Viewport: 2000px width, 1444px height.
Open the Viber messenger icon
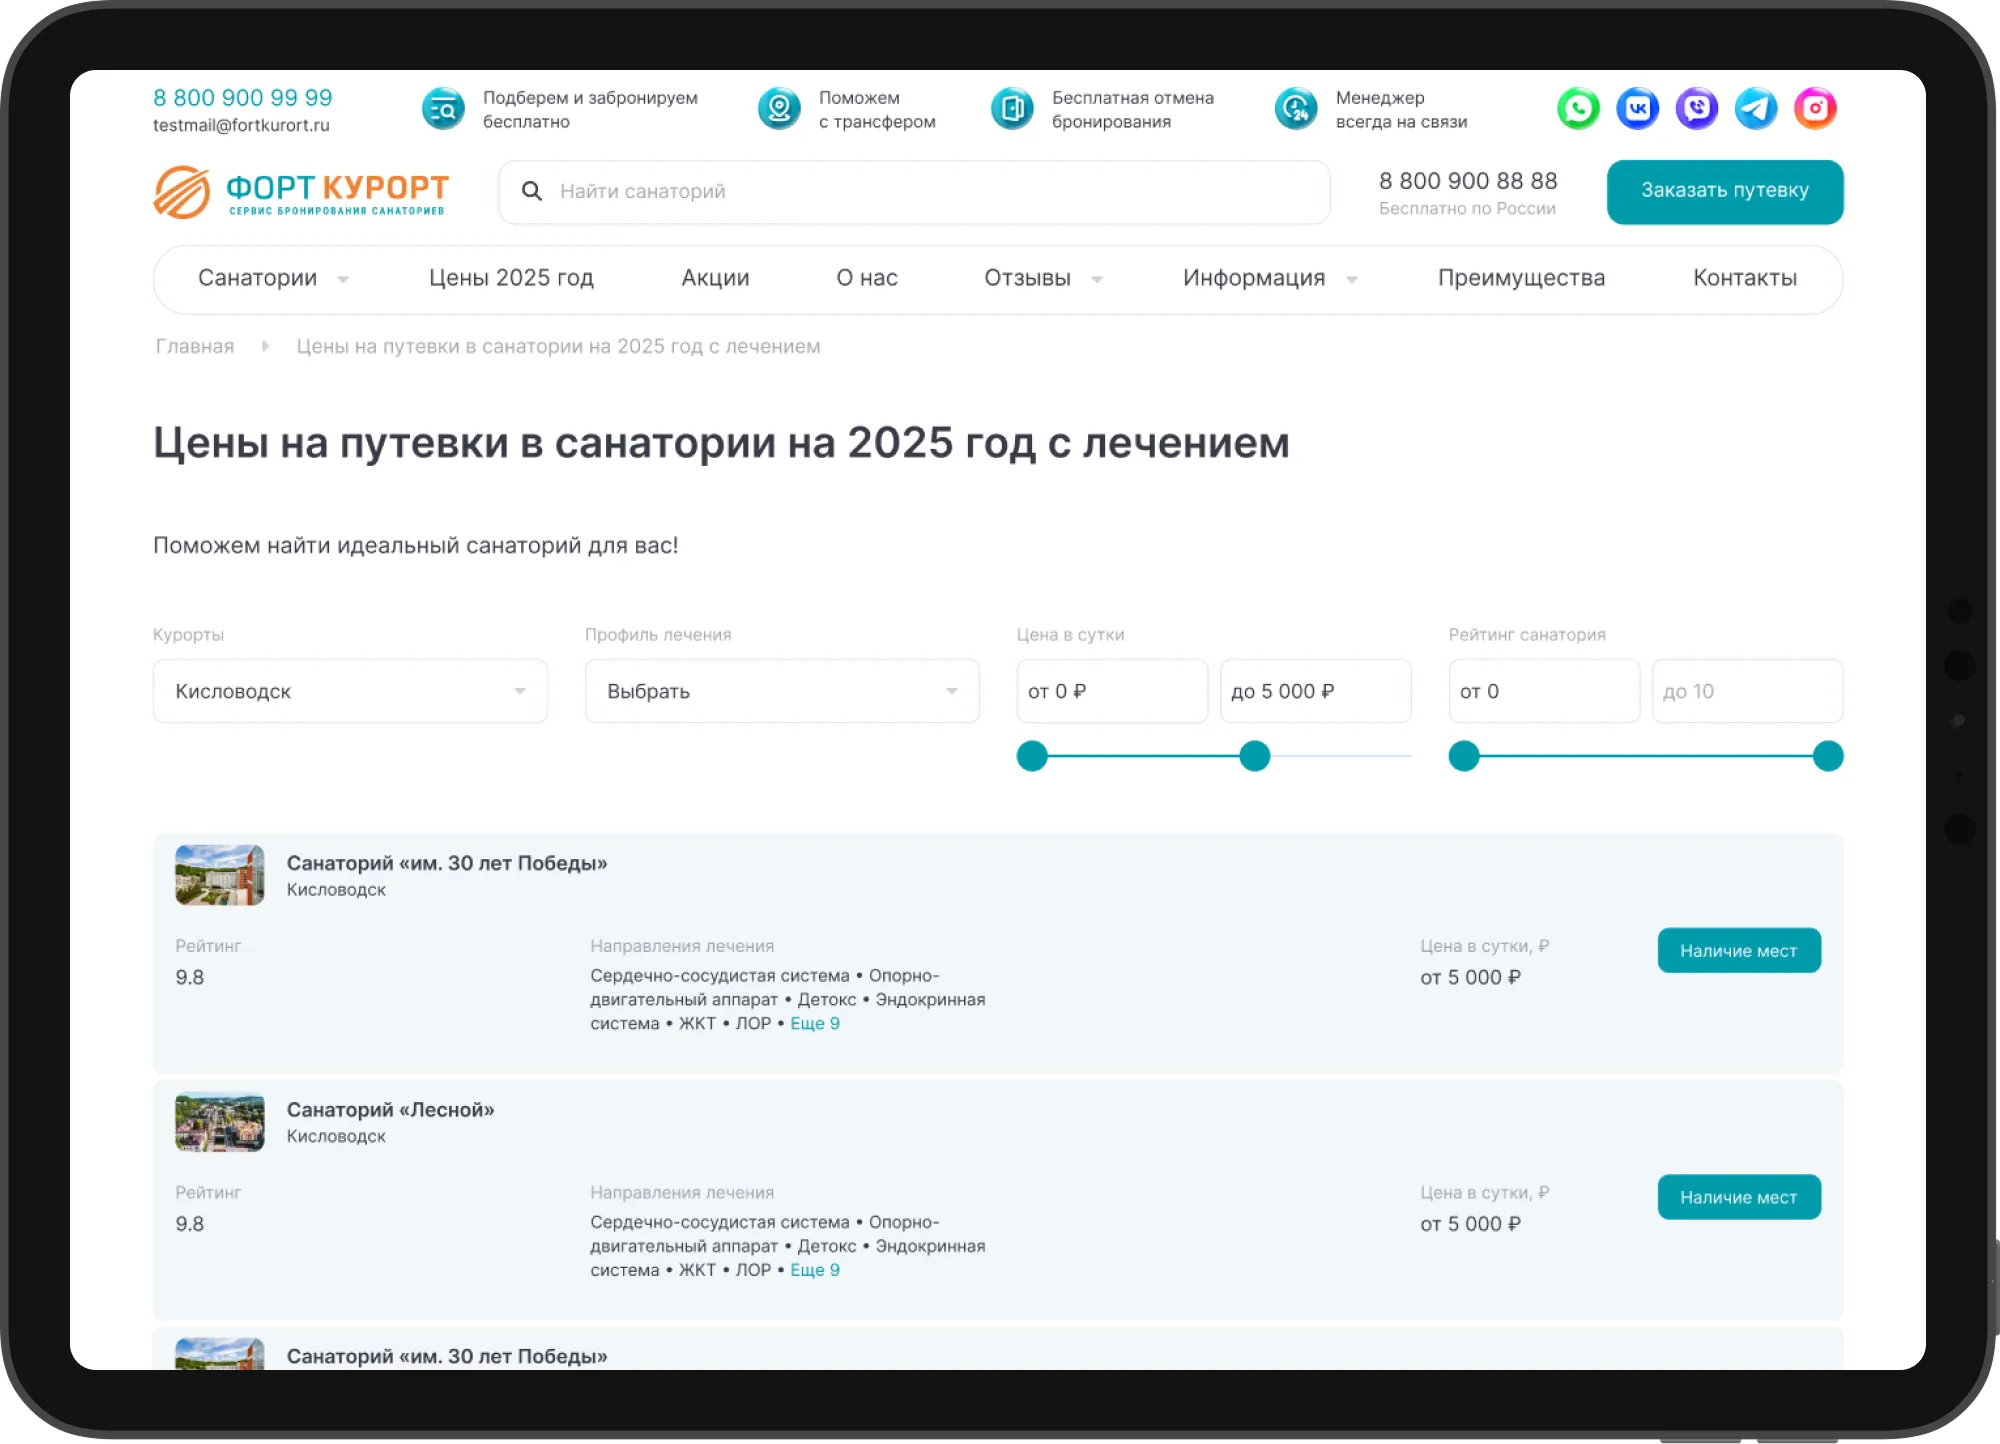pos(1696,109)
